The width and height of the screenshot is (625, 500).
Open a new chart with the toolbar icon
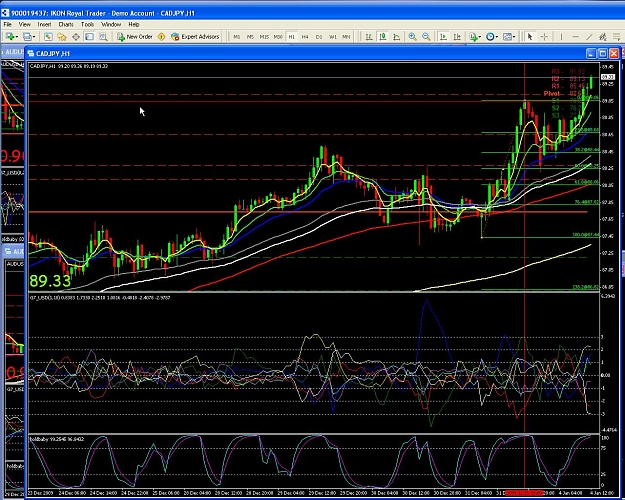pyautogui.click(x=10, y=37)
